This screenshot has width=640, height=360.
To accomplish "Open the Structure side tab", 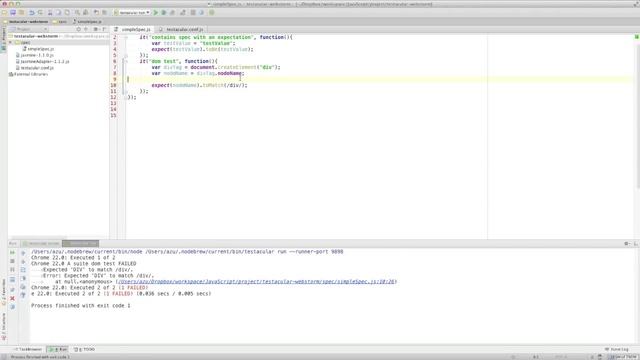I will (4, 327).
